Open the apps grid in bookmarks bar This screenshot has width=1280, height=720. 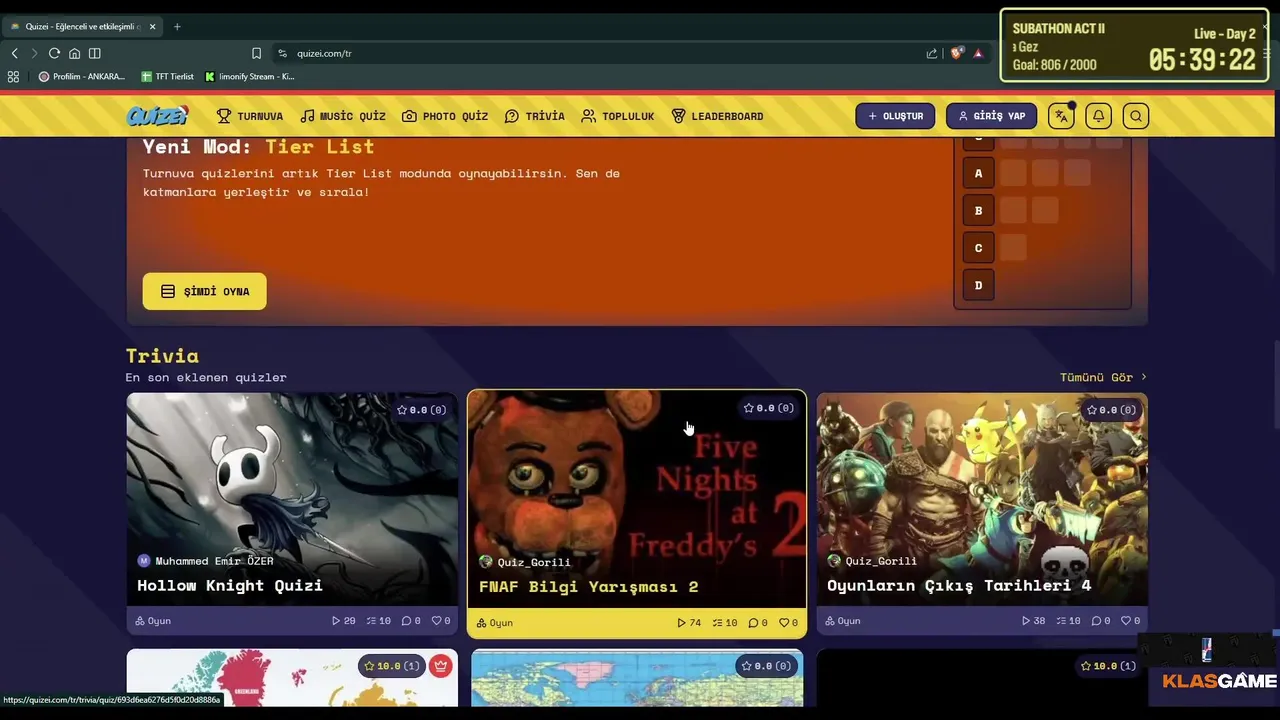[13, 76]
